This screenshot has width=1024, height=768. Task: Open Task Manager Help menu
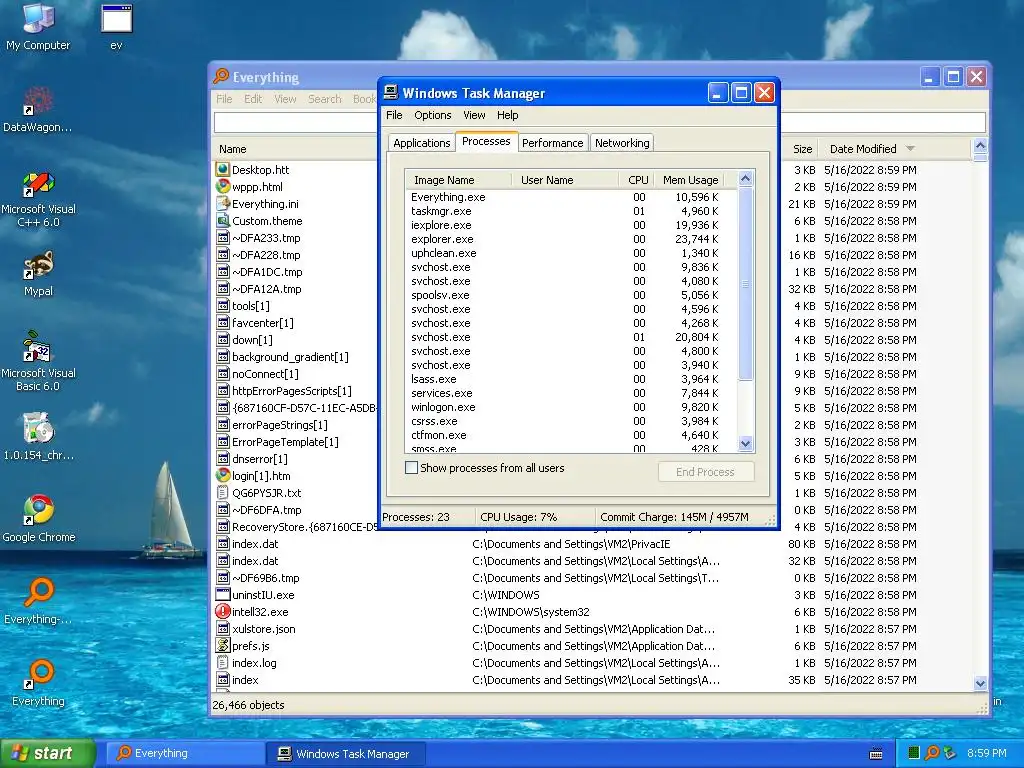(x=507, y=115)
